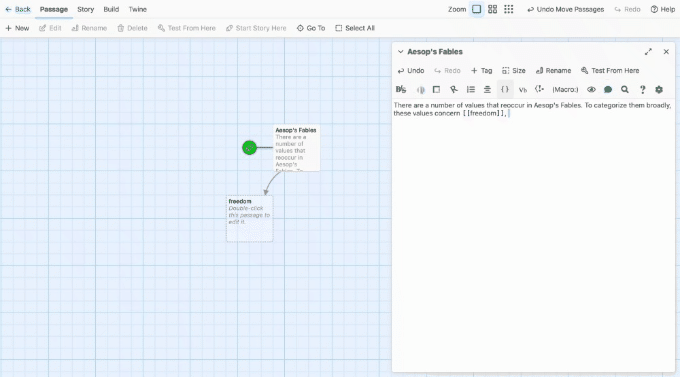Open the alignment tool in editor toolbar
Viewport: 680px width, 377px height.
[x=487, y=89]
